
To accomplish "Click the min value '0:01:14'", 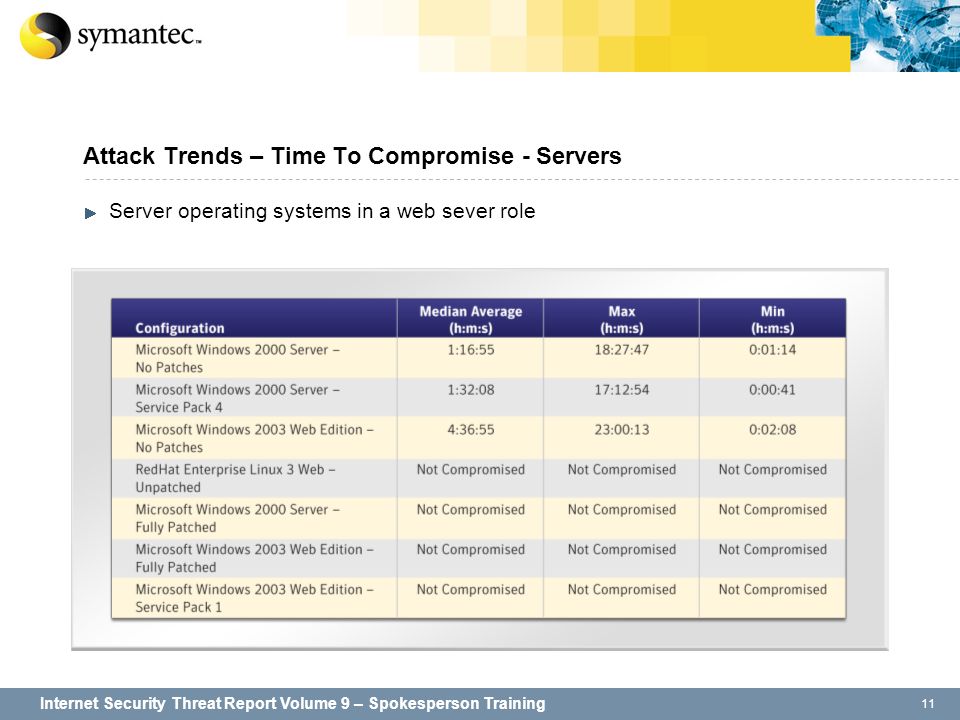I will [773, 350].
